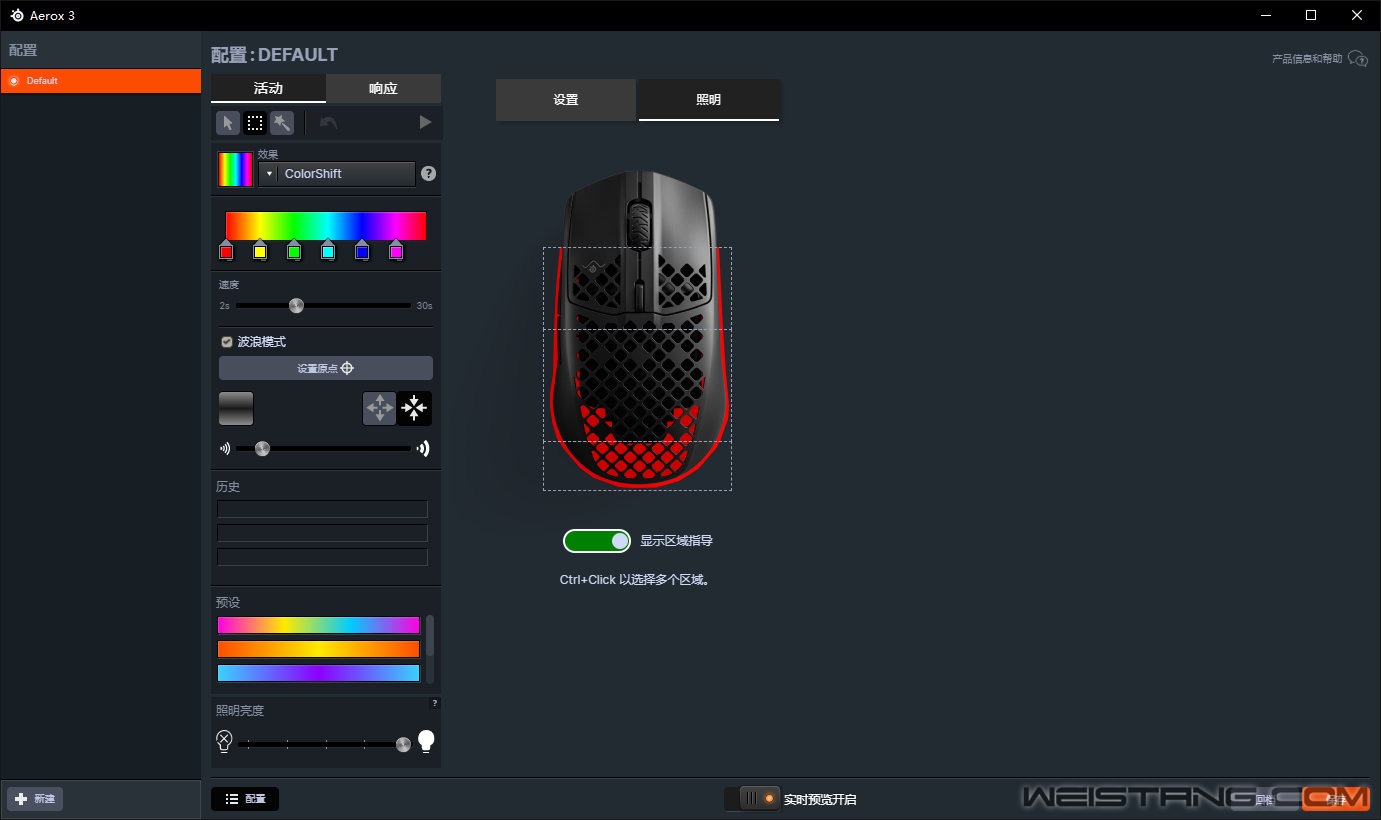Select the magic wand tool

tap(282, 123)
